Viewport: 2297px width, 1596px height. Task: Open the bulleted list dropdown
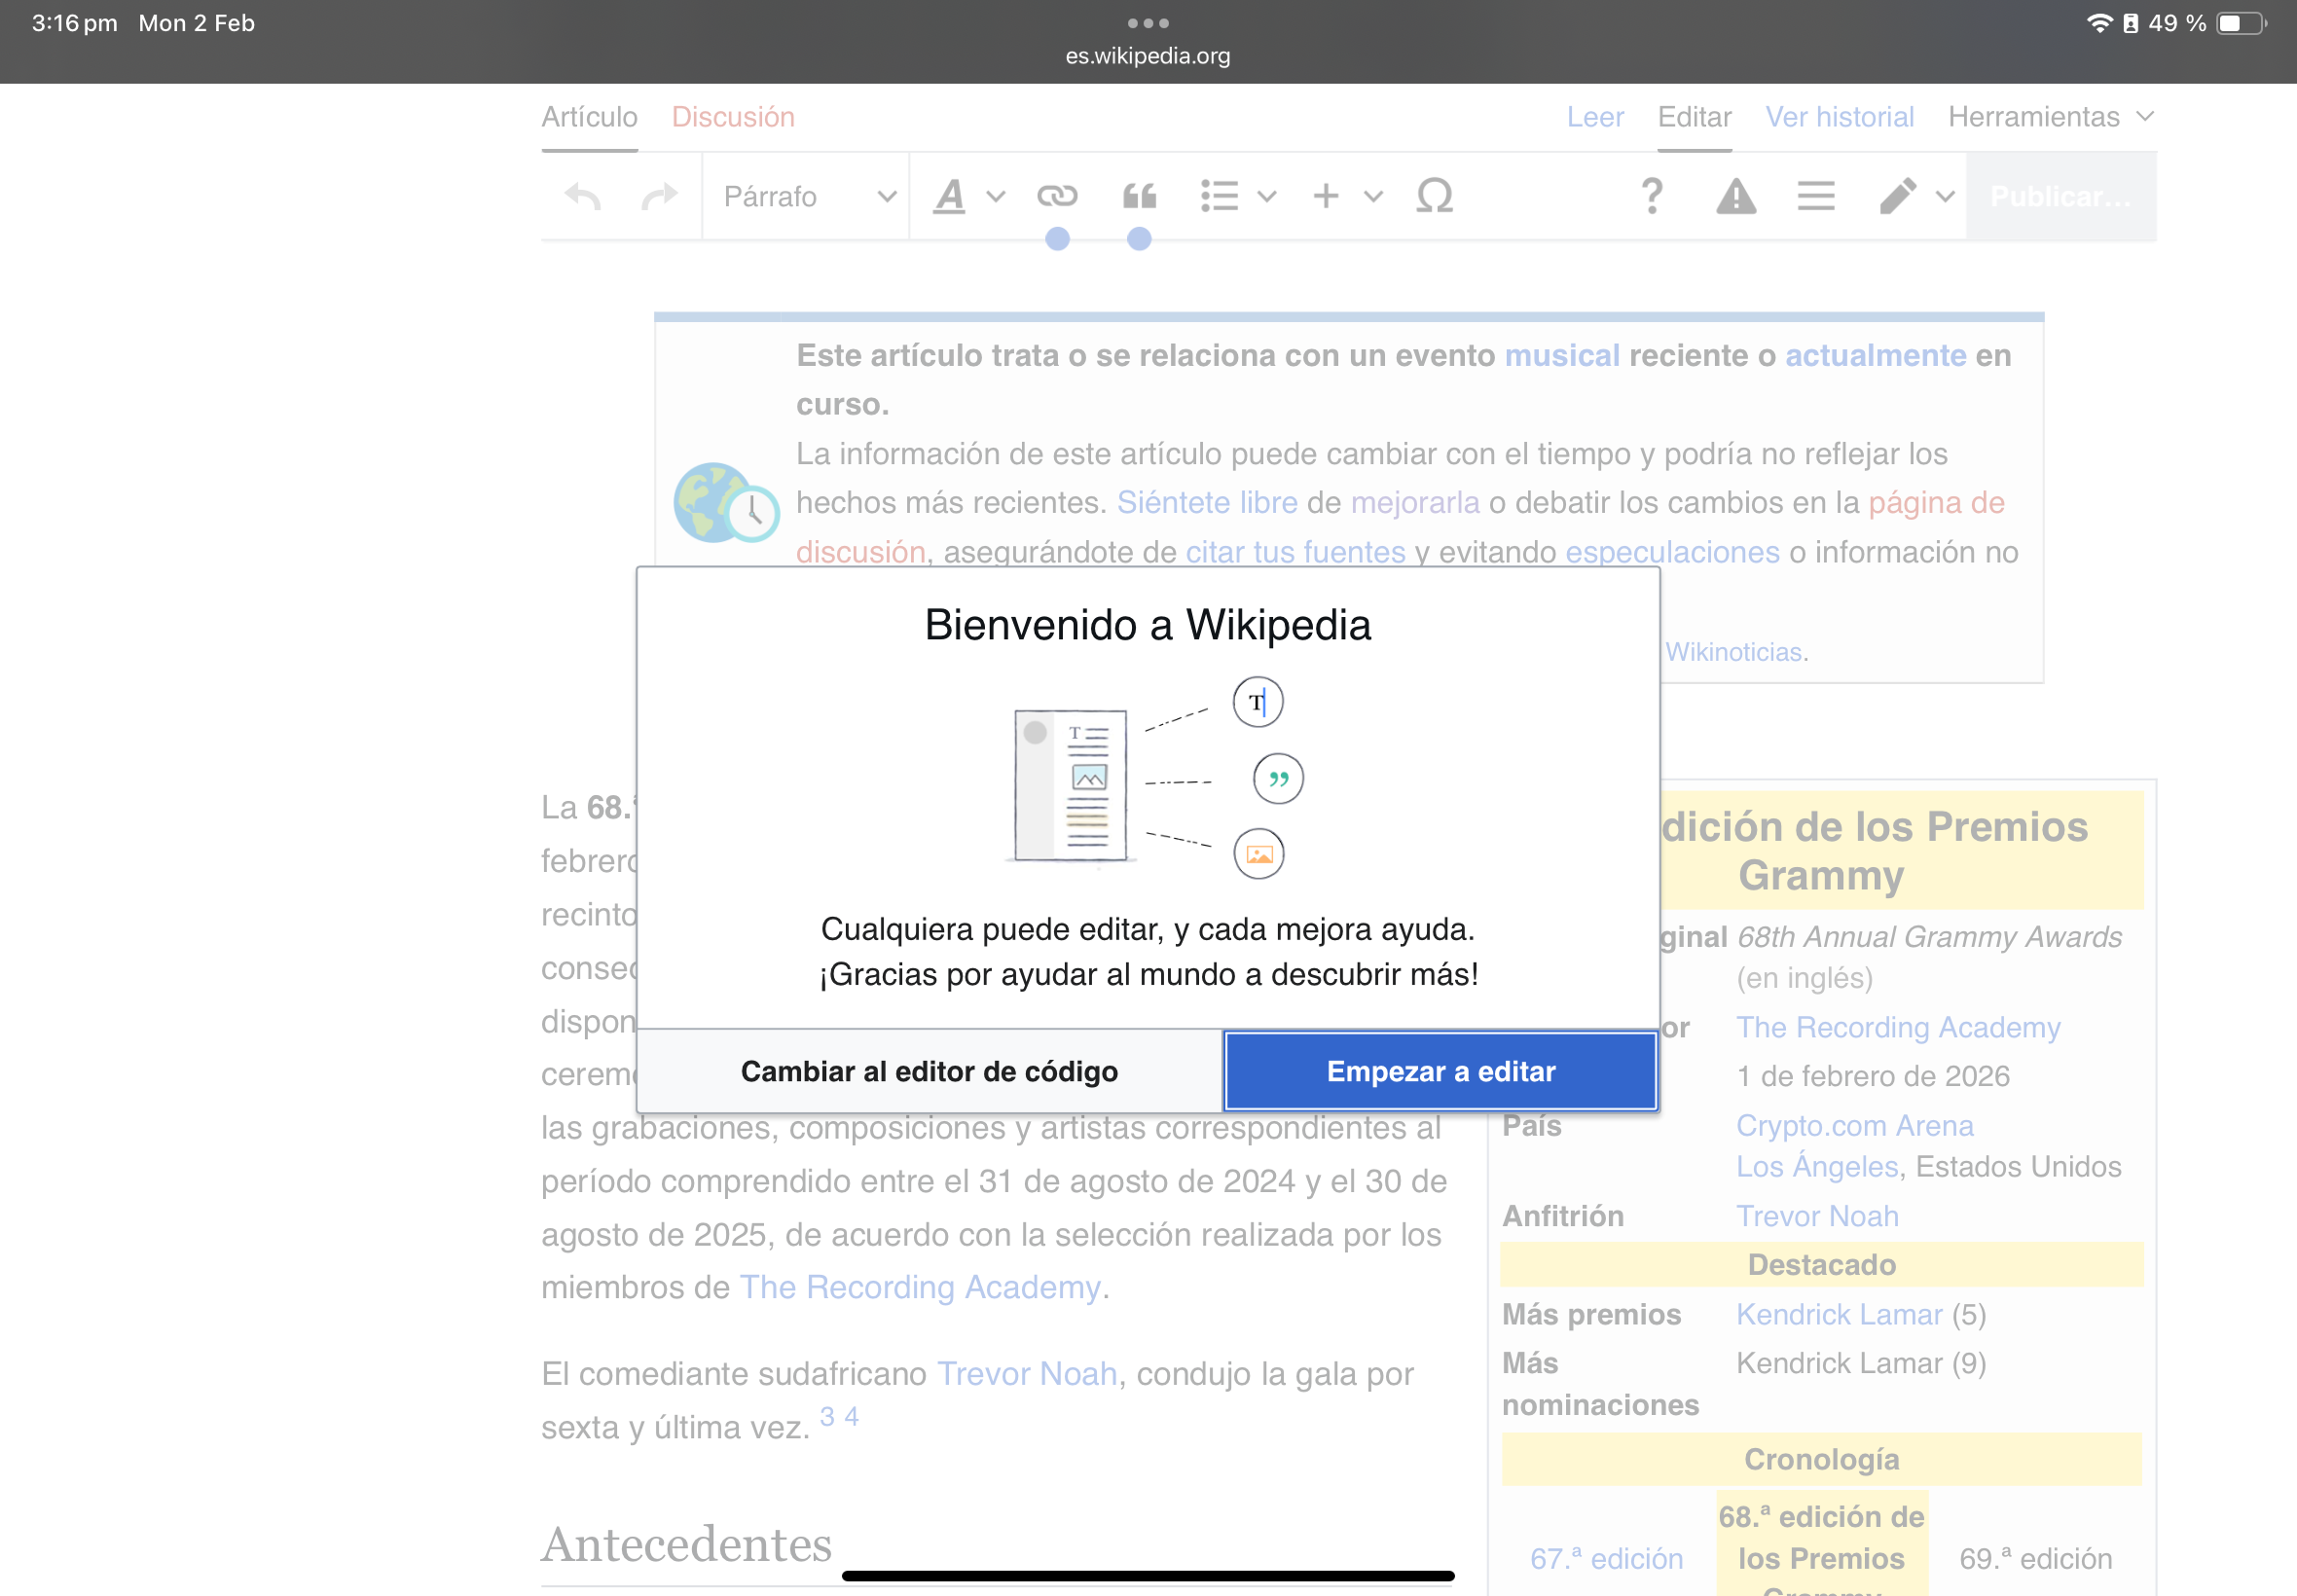click(x=1237, y=196)
